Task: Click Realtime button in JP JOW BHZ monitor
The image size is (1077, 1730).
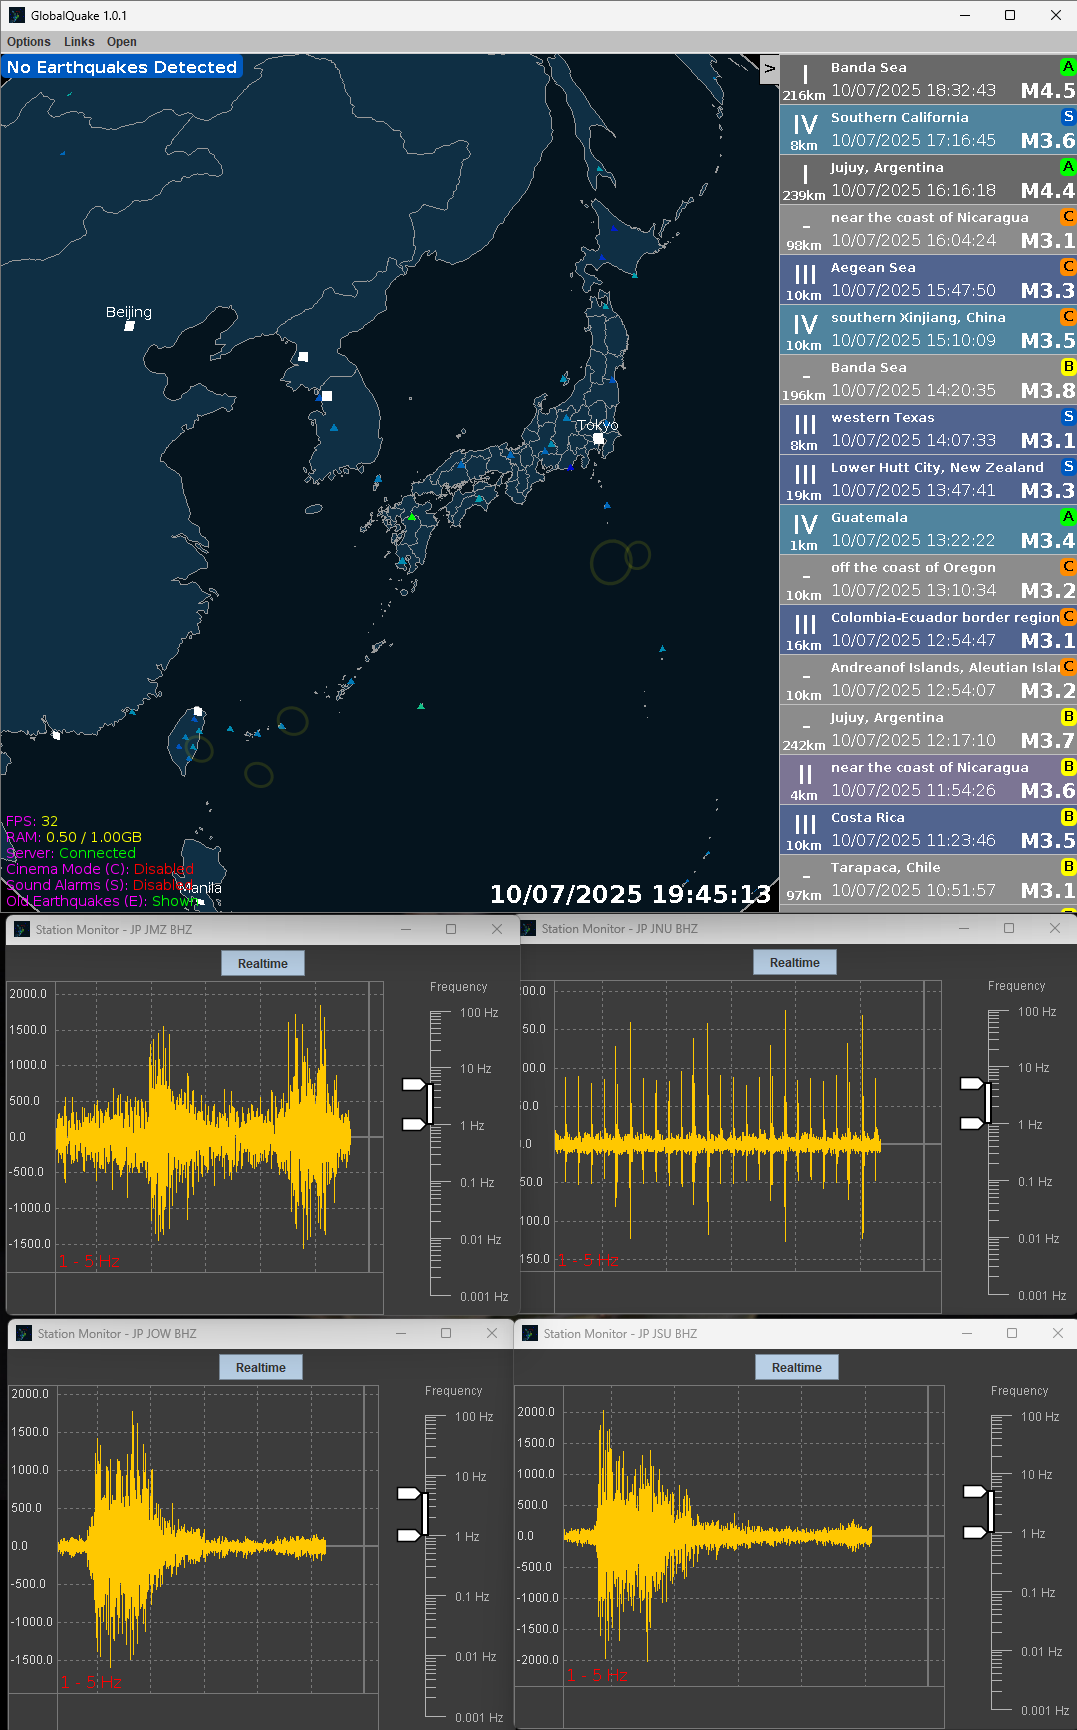Action: click(x=261, y=1367)
